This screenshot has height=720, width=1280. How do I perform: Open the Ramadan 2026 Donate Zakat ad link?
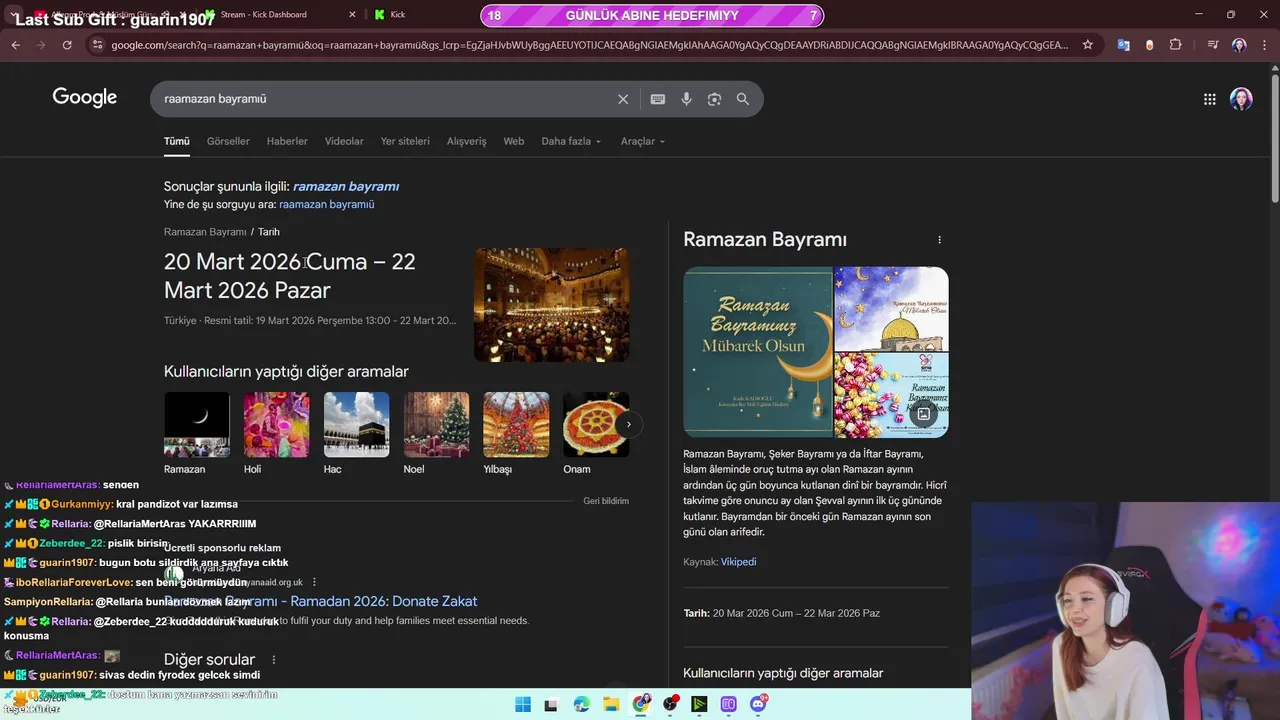tap(321, 601)
